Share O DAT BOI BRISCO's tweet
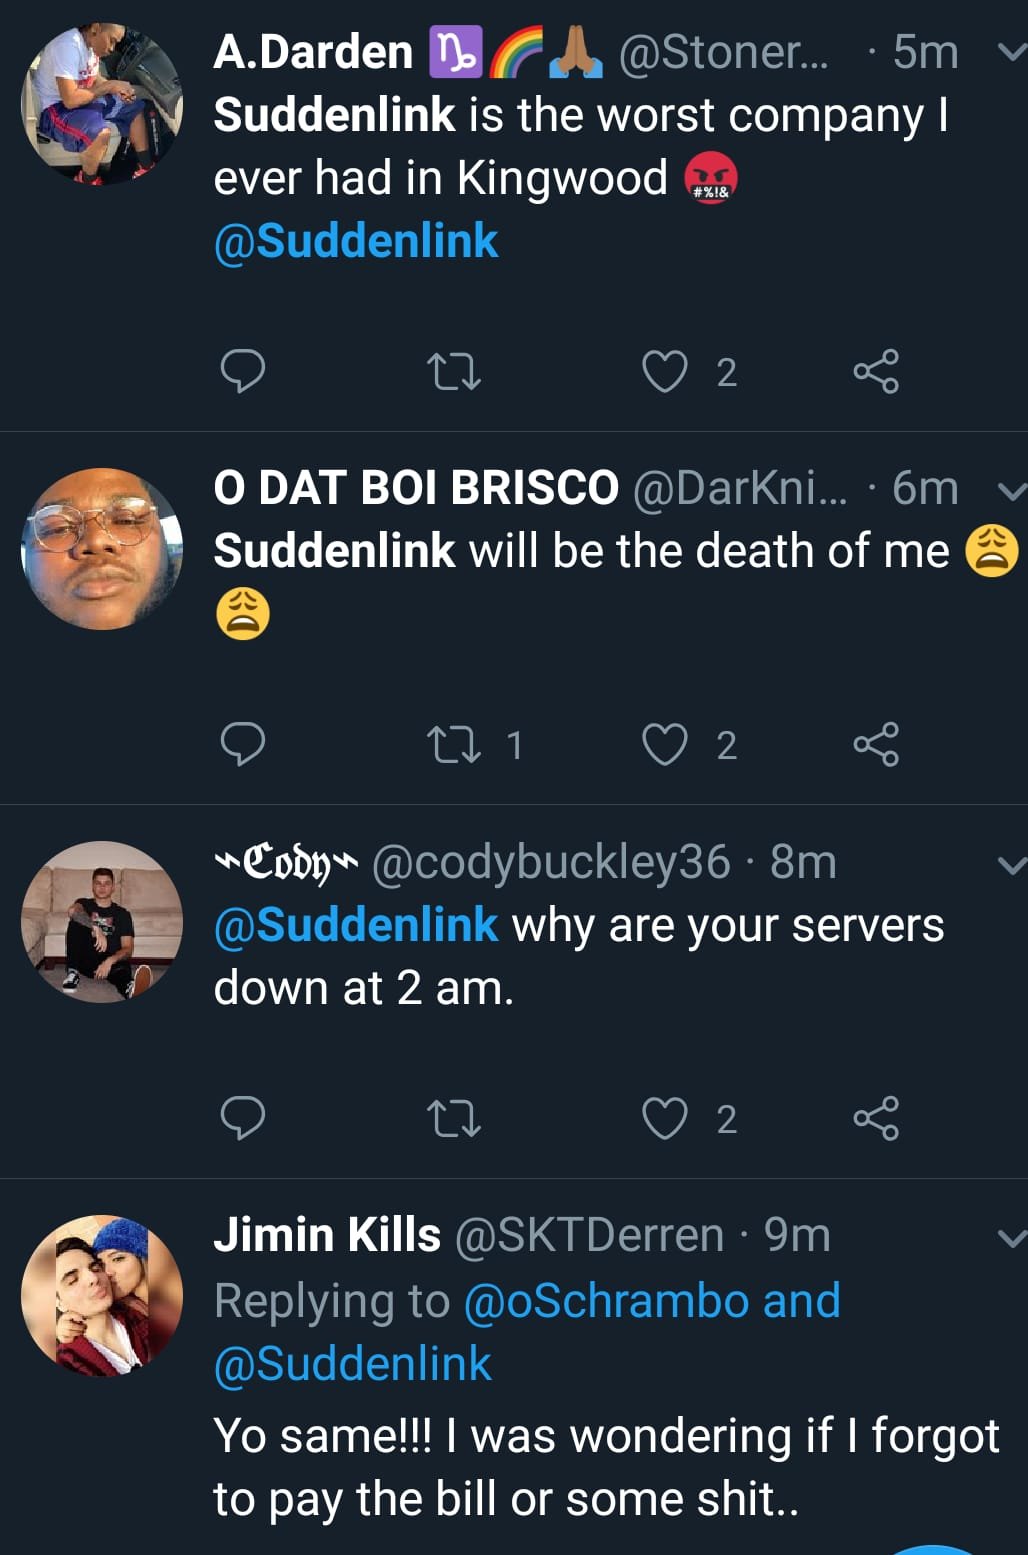This screenshot has height=1555, width=1028. [876, 744]
